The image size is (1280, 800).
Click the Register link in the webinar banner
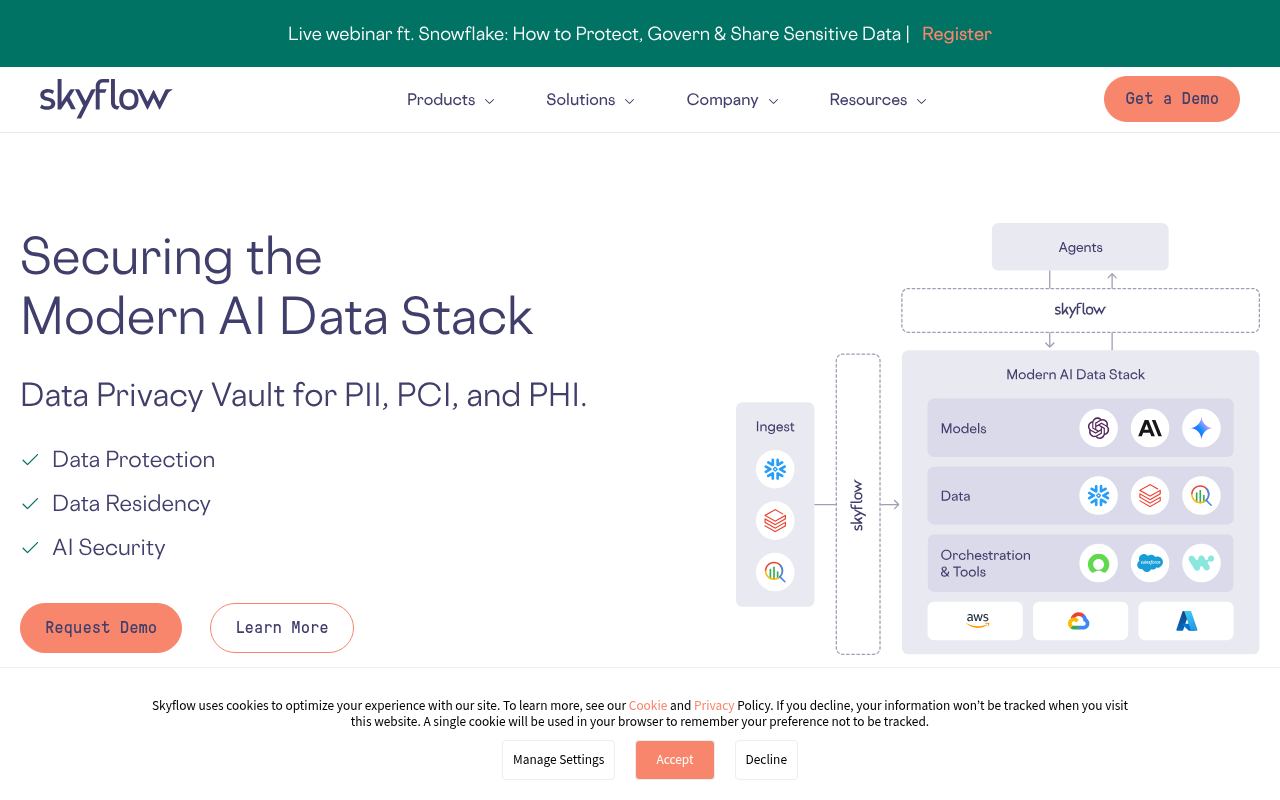pyautogui.click(x=956, y=33)
